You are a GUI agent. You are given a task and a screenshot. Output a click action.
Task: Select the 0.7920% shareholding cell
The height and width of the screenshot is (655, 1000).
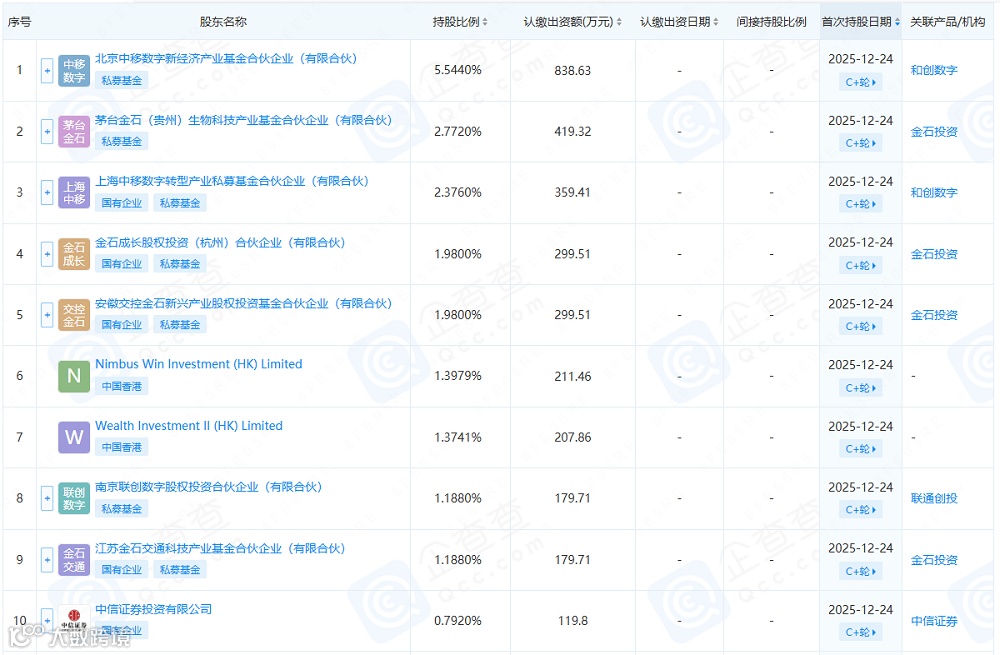click(458, 621)
